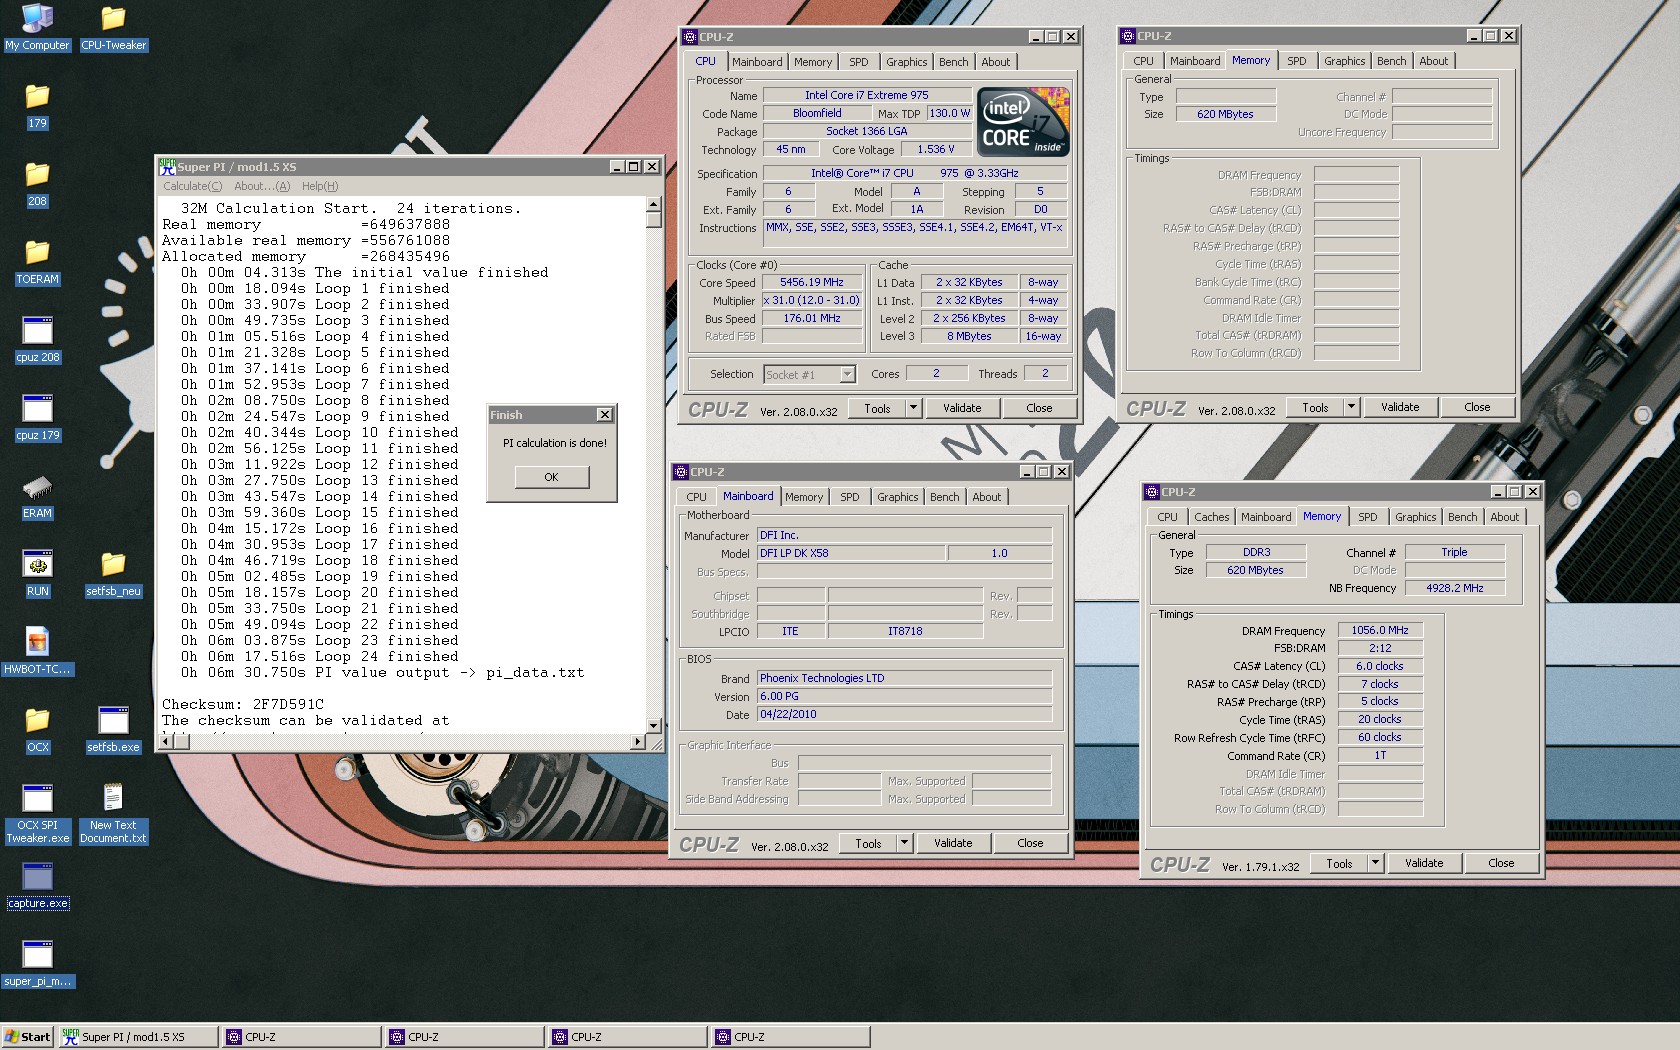1680x1050 pixels.
Task: Switch to Caches tab in CPU-Z 1.79.1 window
Action: pos(1211,517)
